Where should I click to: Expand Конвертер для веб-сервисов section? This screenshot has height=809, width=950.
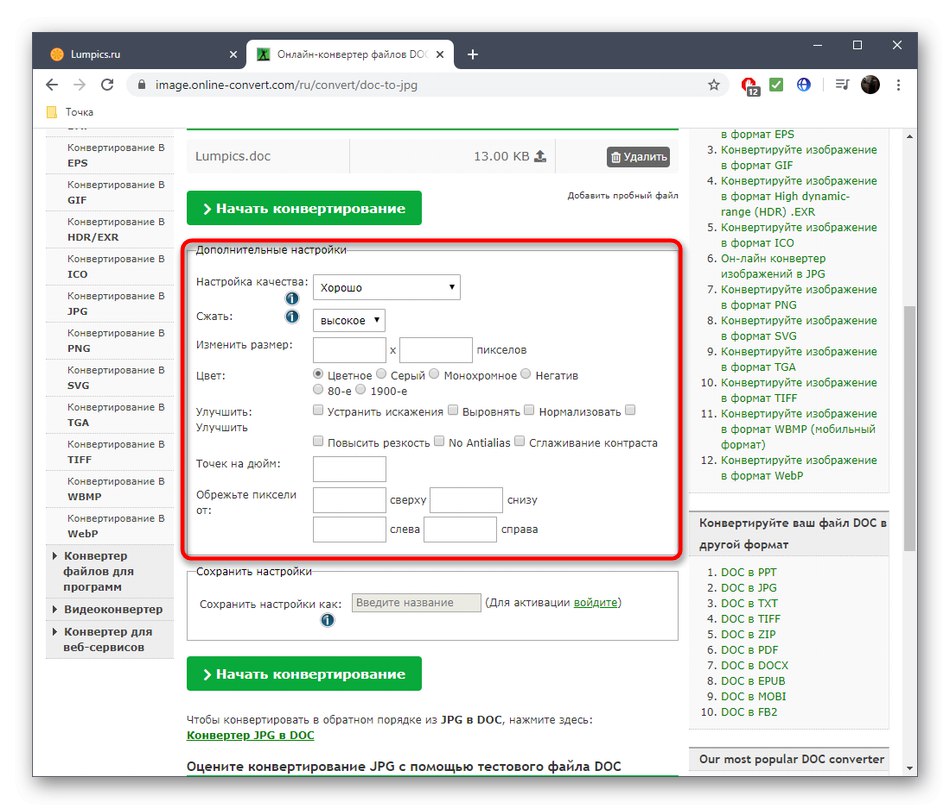tap(109, 639)
